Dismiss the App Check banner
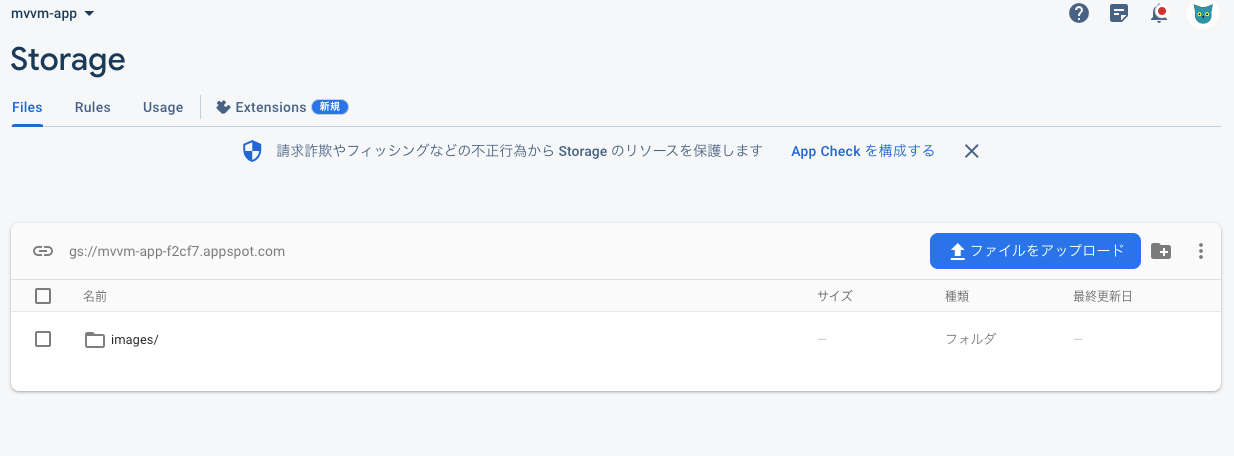 coord(971,151)
